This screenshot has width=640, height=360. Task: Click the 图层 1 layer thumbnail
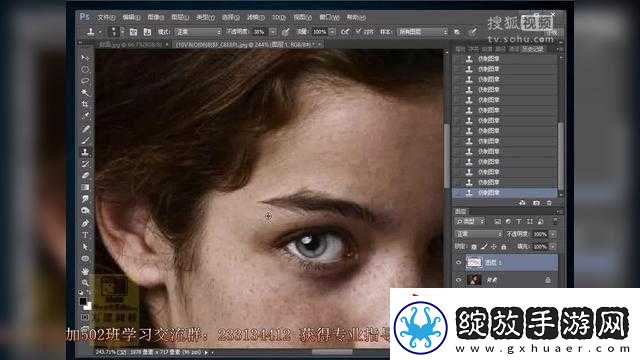tap(474, 262)
